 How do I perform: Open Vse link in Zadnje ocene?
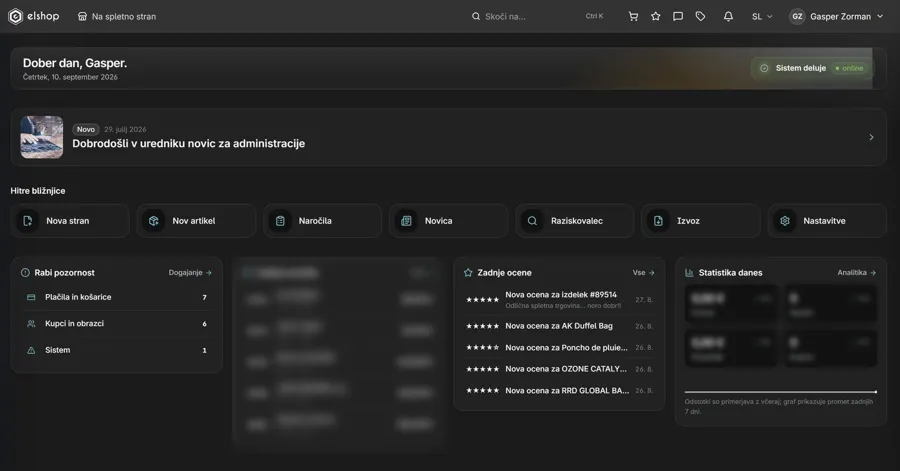click(x=643, y=273)
